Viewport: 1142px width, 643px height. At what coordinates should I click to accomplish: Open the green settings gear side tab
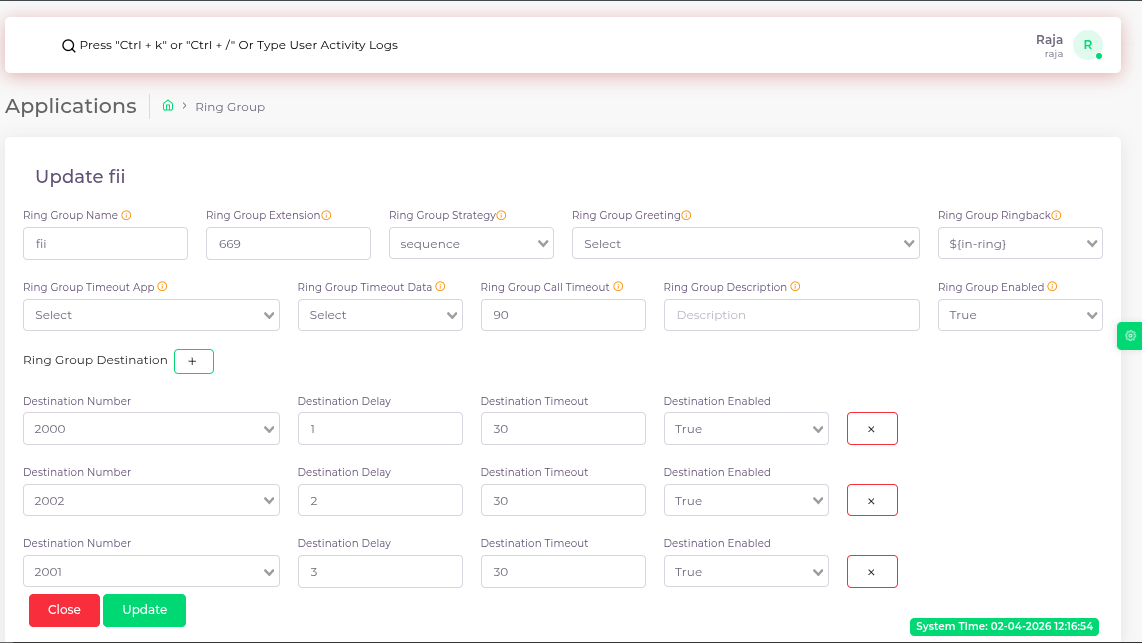click(x=1130, y=336)
